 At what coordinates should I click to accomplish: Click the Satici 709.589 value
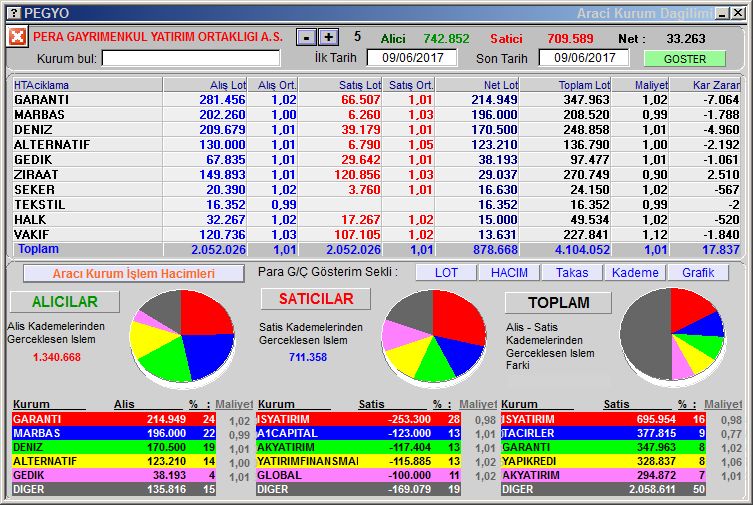pos(570,38)
